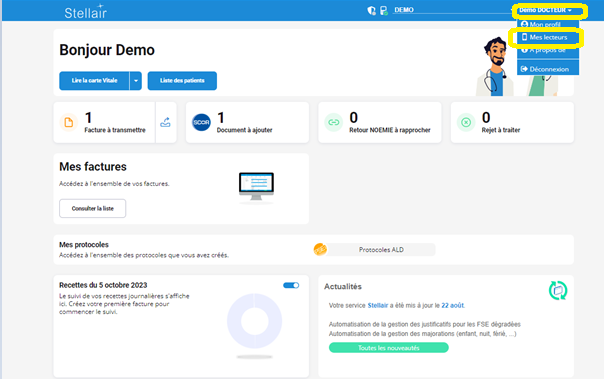Select Déconnexion from the user menu
604x379 pixels.
click(x=548, y=69)
